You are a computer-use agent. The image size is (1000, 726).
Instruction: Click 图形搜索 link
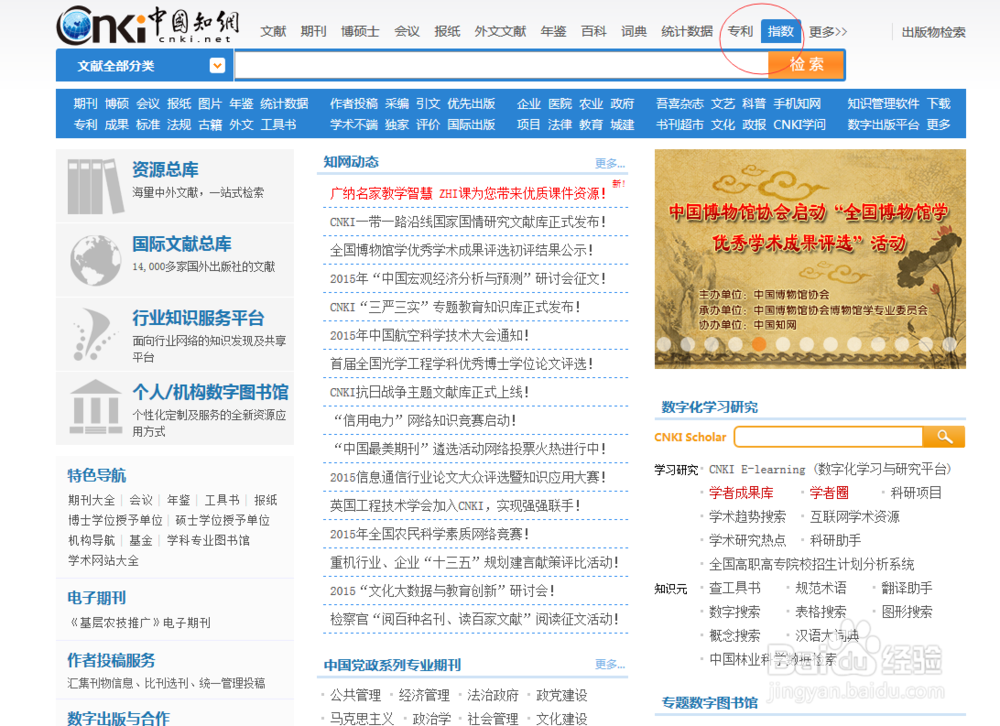point(907,611)
